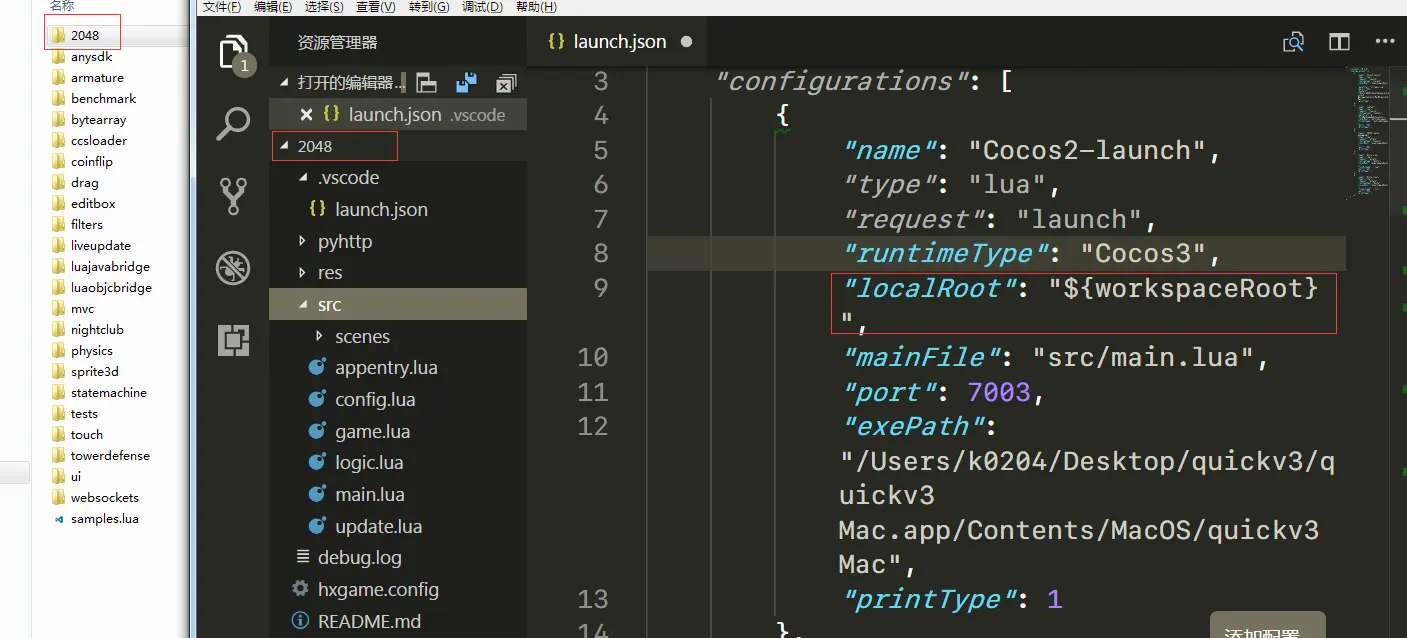Open the 调试(D) menu

click(x=482, y=7)
